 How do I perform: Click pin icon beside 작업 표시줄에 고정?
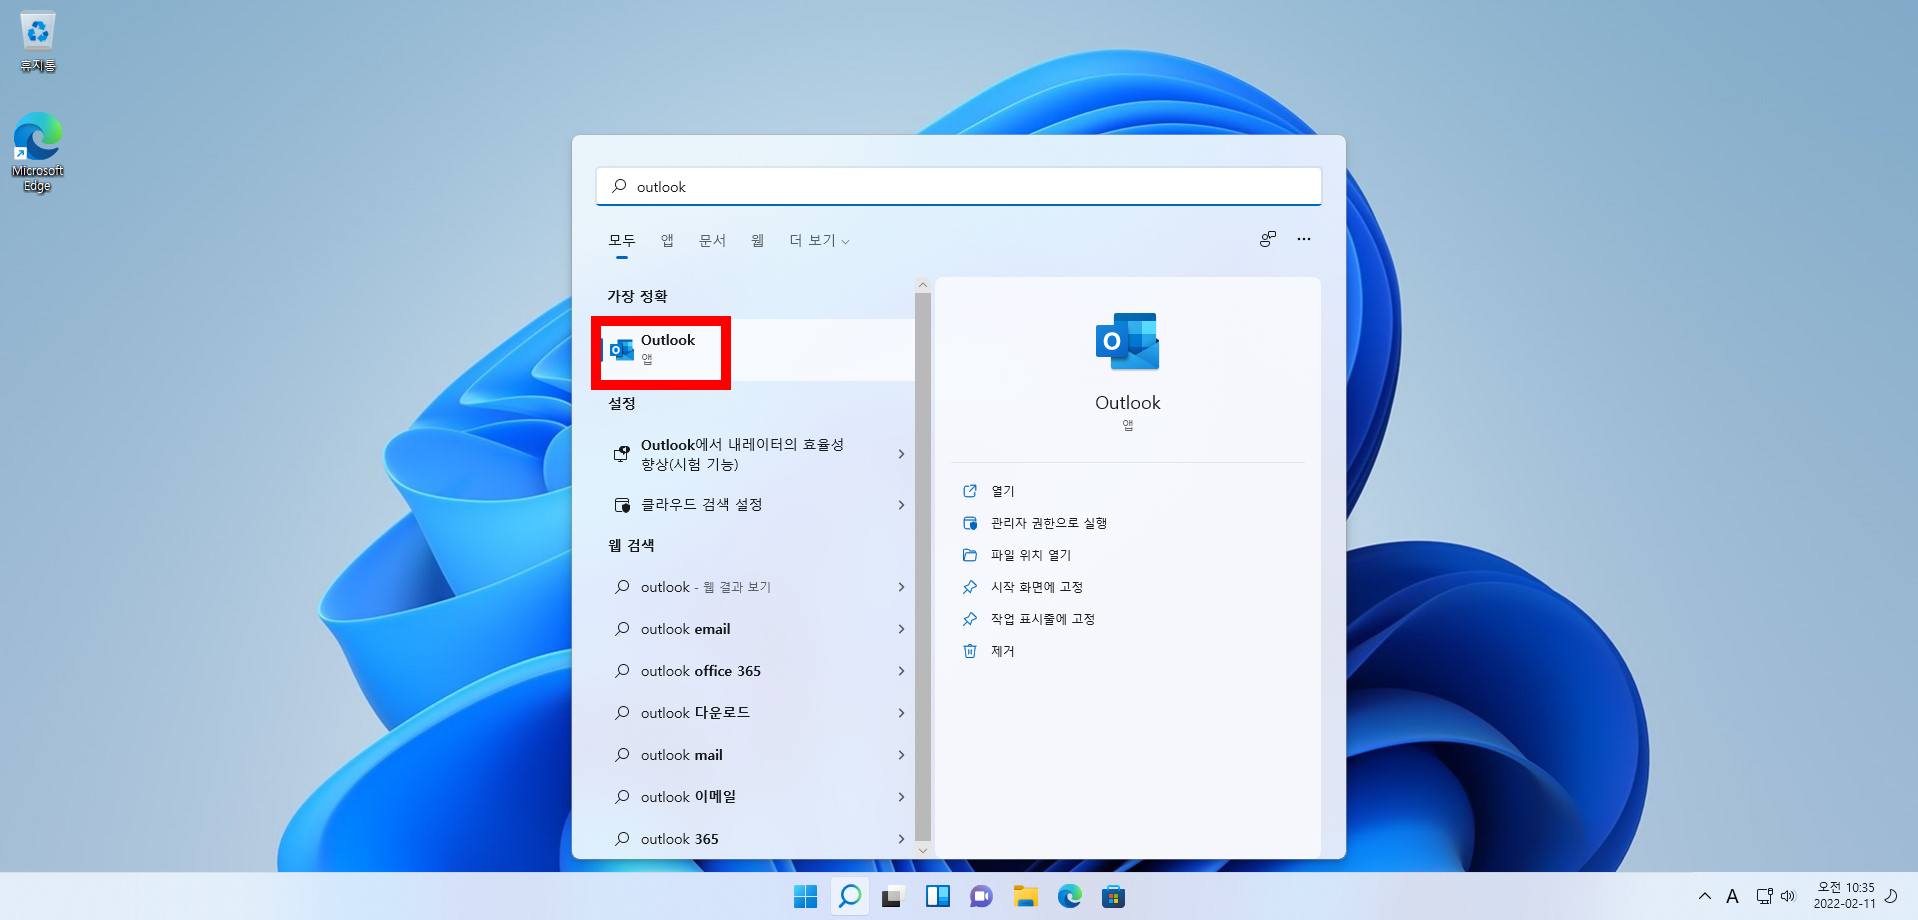click(969, 619)
